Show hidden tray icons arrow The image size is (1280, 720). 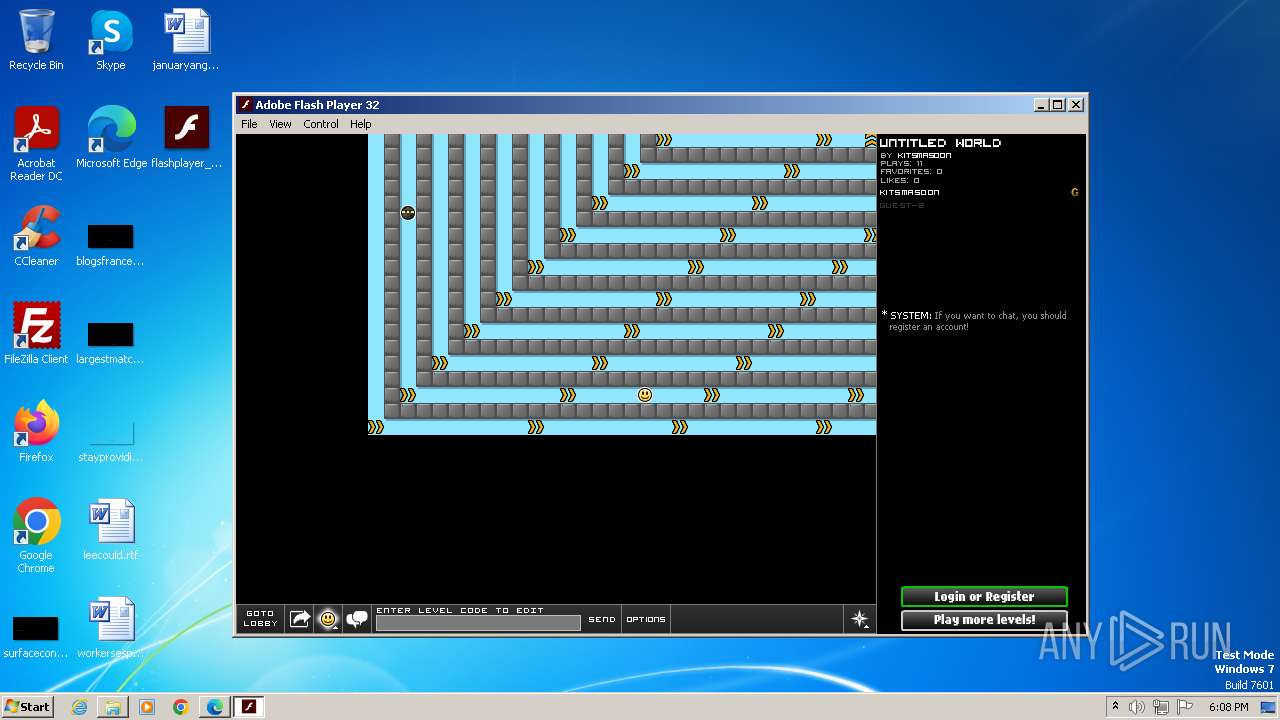coord(1115,707)
